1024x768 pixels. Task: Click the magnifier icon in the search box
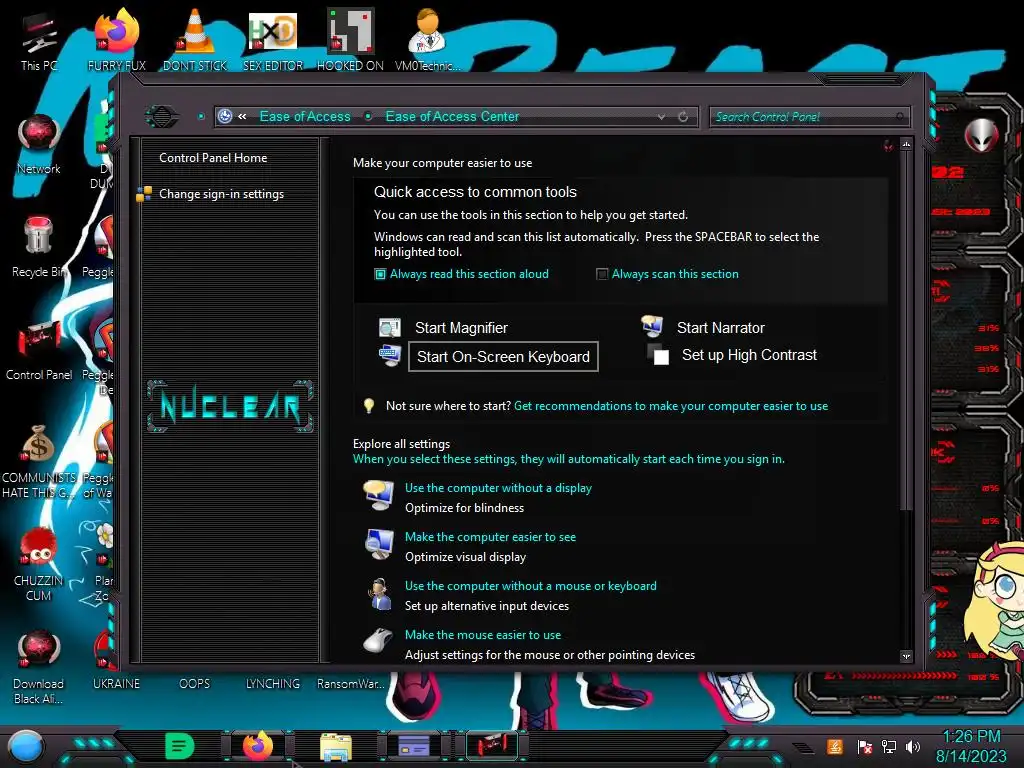[900, 117]
